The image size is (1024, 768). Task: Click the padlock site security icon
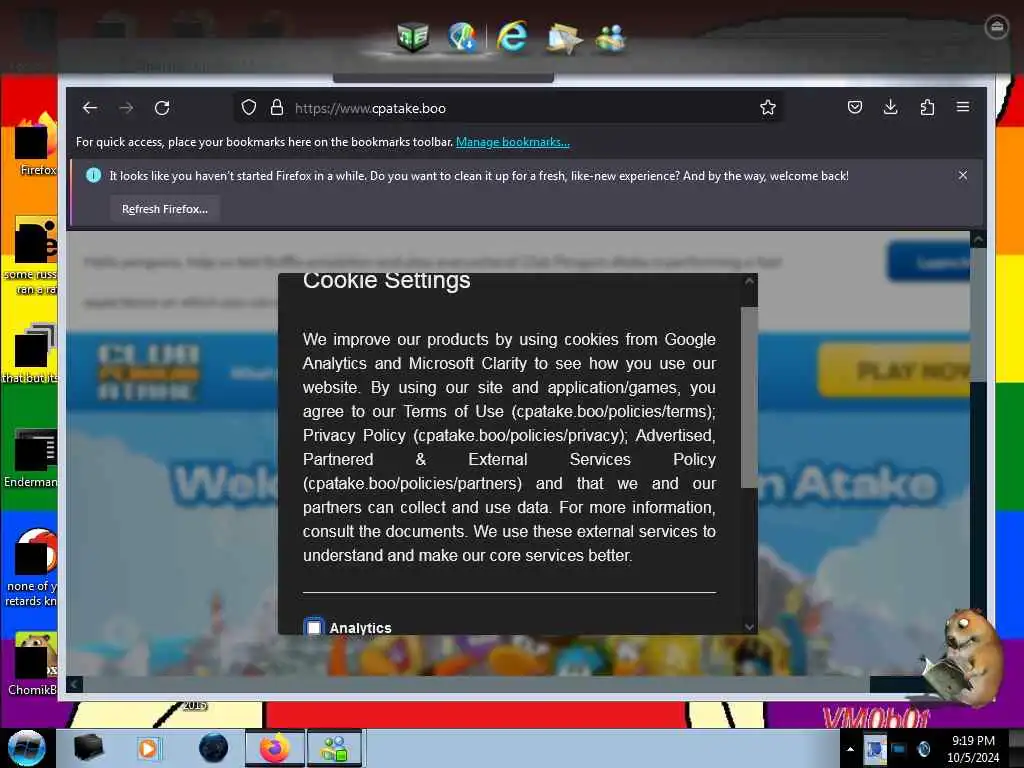pos(277,108)
